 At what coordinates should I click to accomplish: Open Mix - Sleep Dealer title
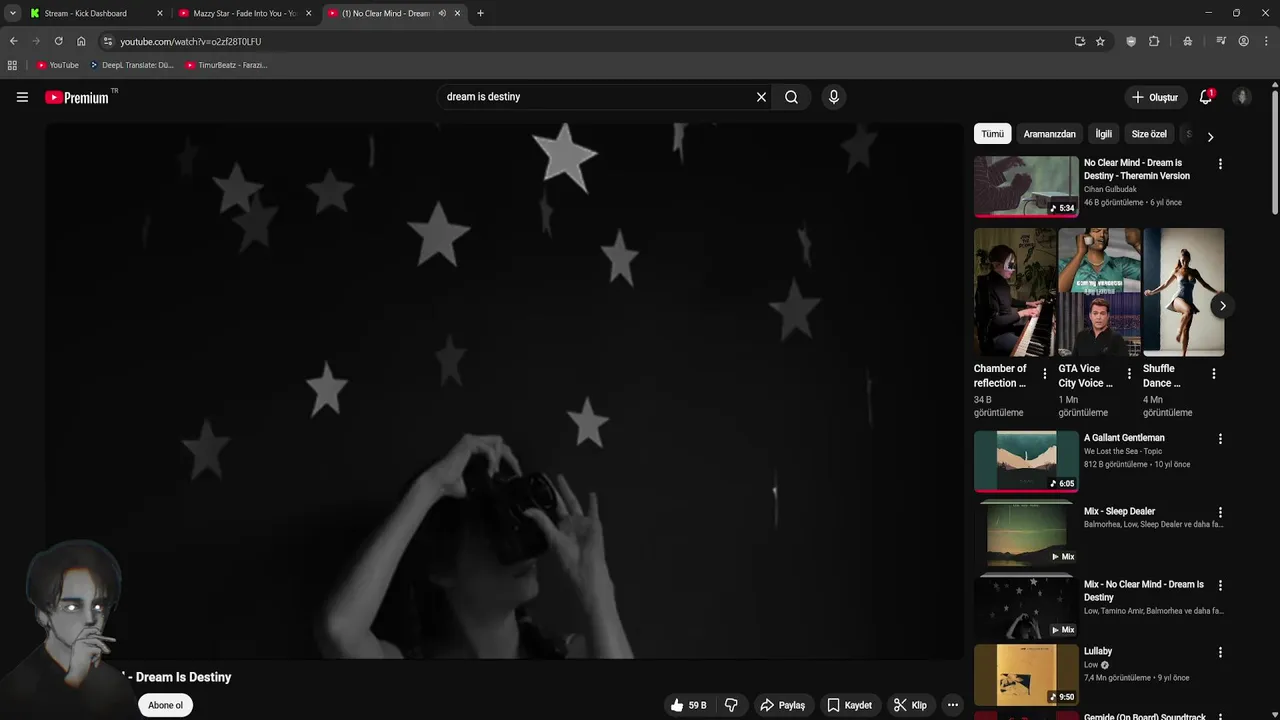tap(1119, 511)
